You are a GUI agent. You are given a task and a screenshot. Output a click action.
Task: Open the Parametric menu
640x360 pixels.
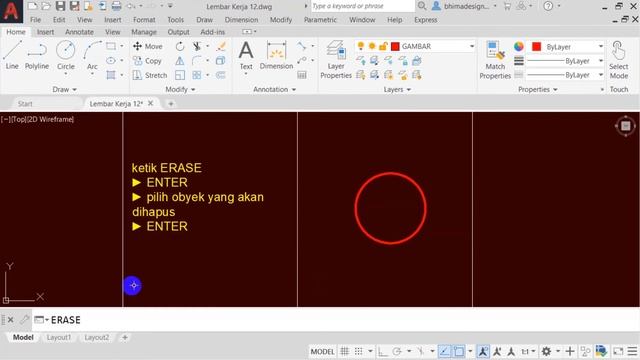(x=320, y=20)
